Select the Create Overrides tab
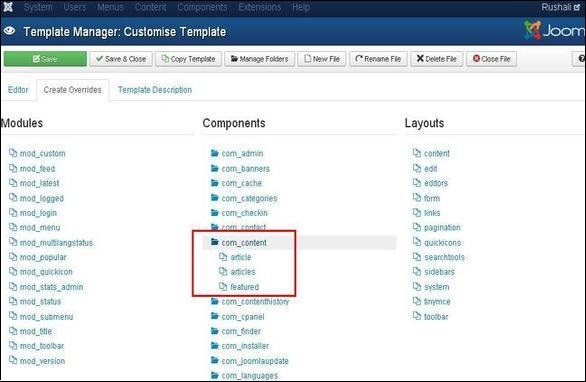This screenshot has height=382, width=586. pos(73,90)
